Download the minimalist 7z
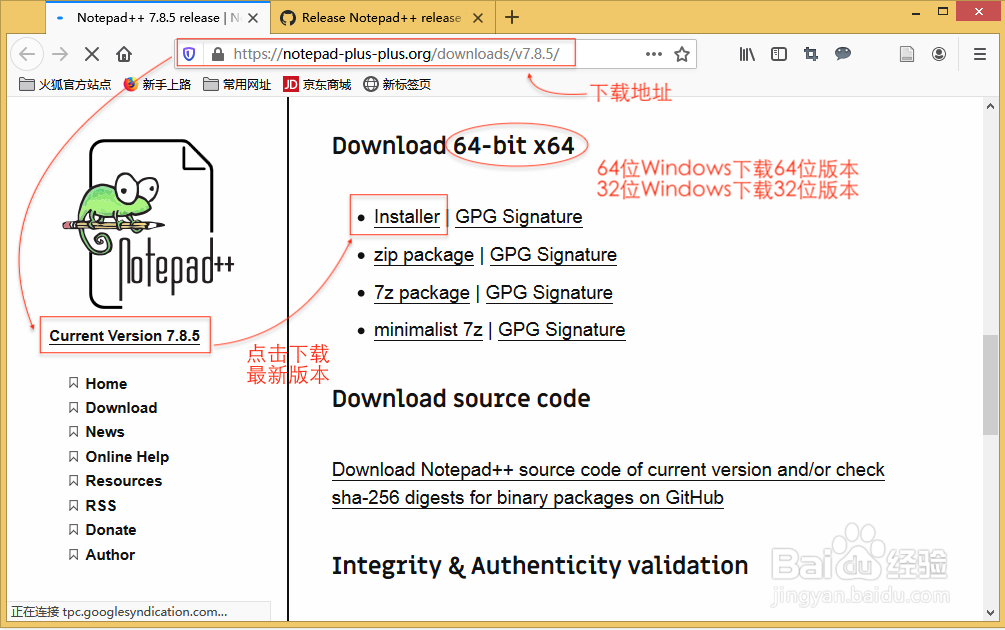1005x630 pixels. pyautogui.click(x=428, y=330)
